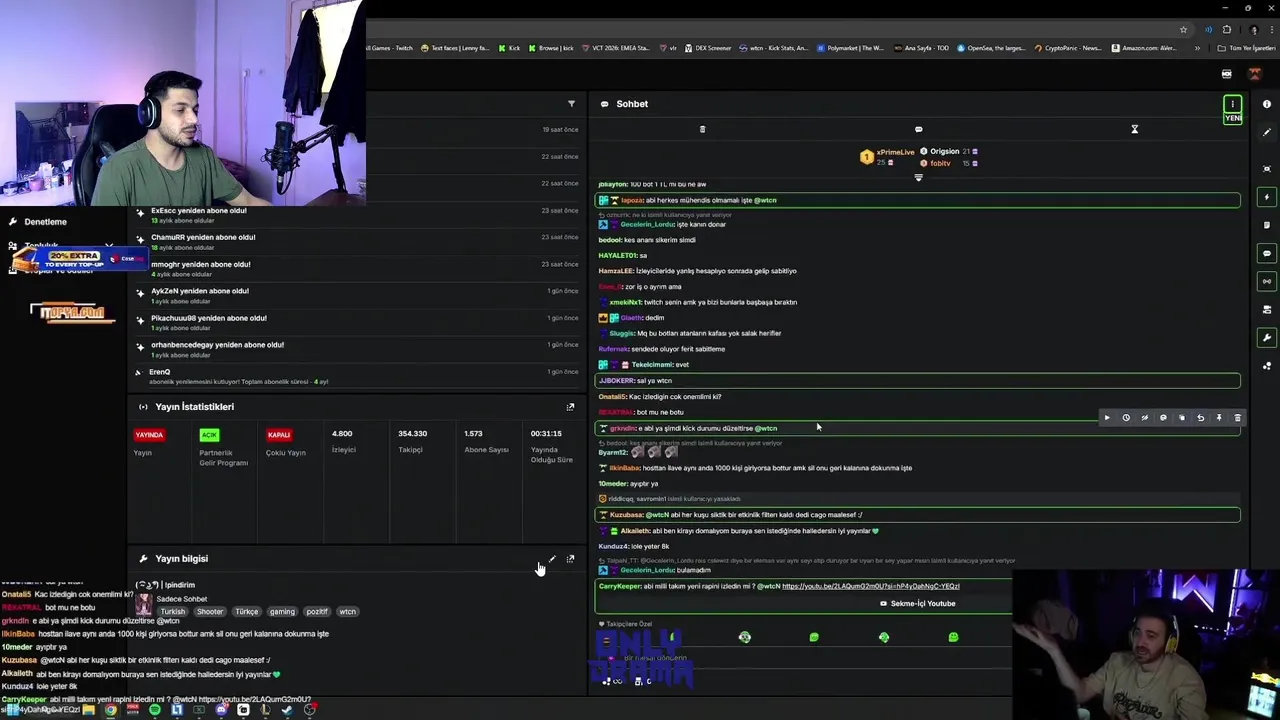Image resolution: width=1280 pixels, height=720 pixels.
Task: Open Denetleme in the left sidebar
Action: point(45,222)
